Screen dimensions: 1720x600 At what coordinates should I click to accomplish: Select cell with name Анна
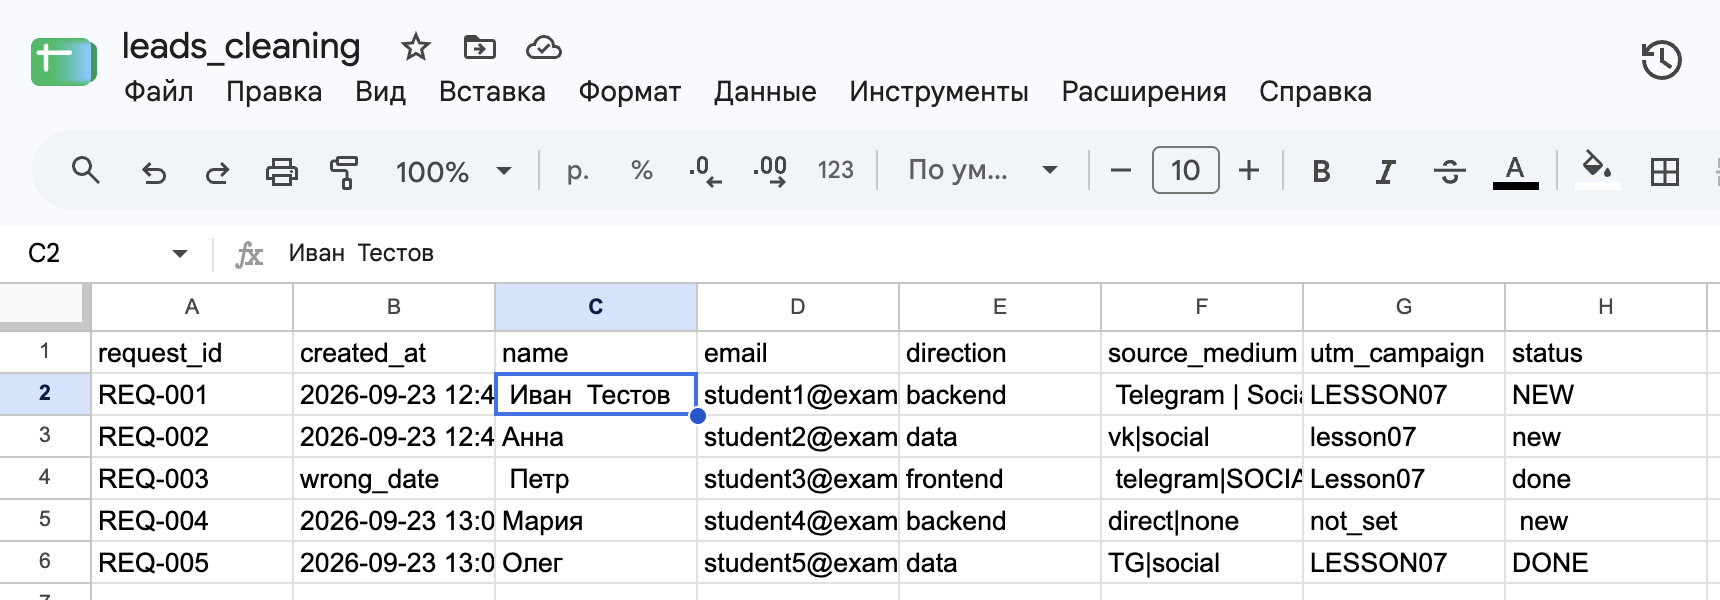(596, 437)
